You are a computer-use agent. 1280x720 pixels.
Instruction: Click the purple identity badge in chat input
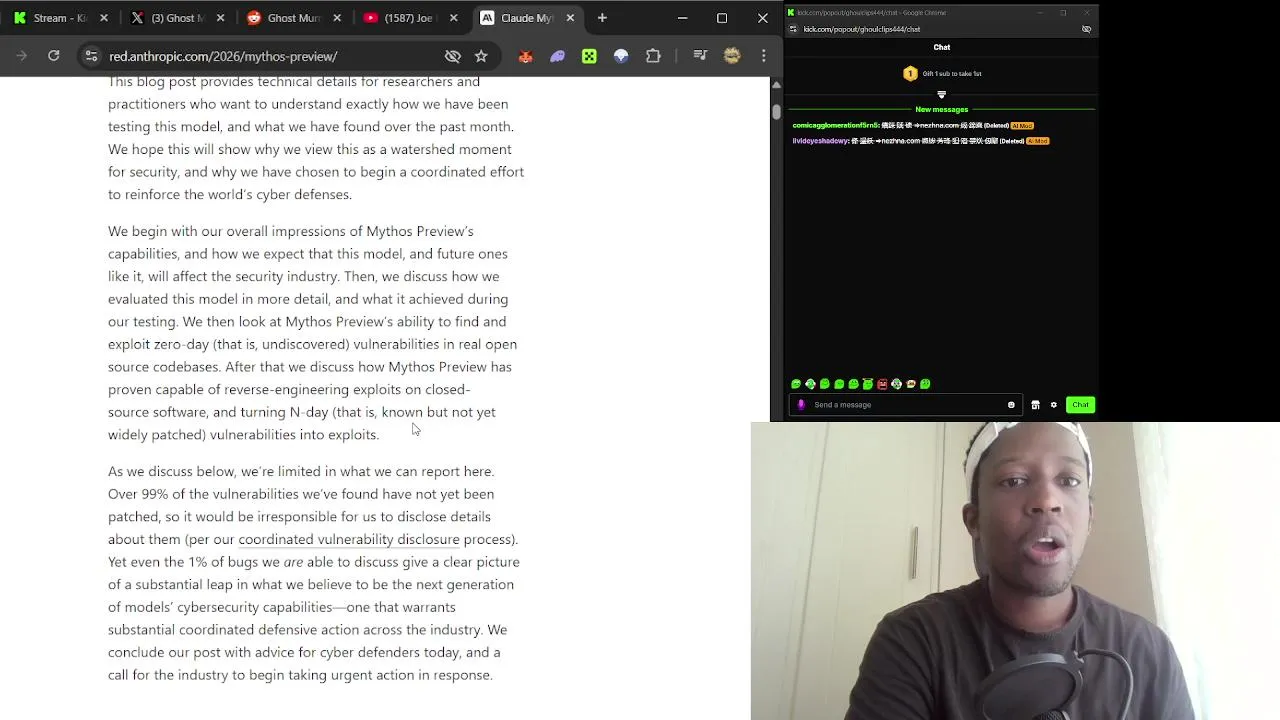(801, 405)
